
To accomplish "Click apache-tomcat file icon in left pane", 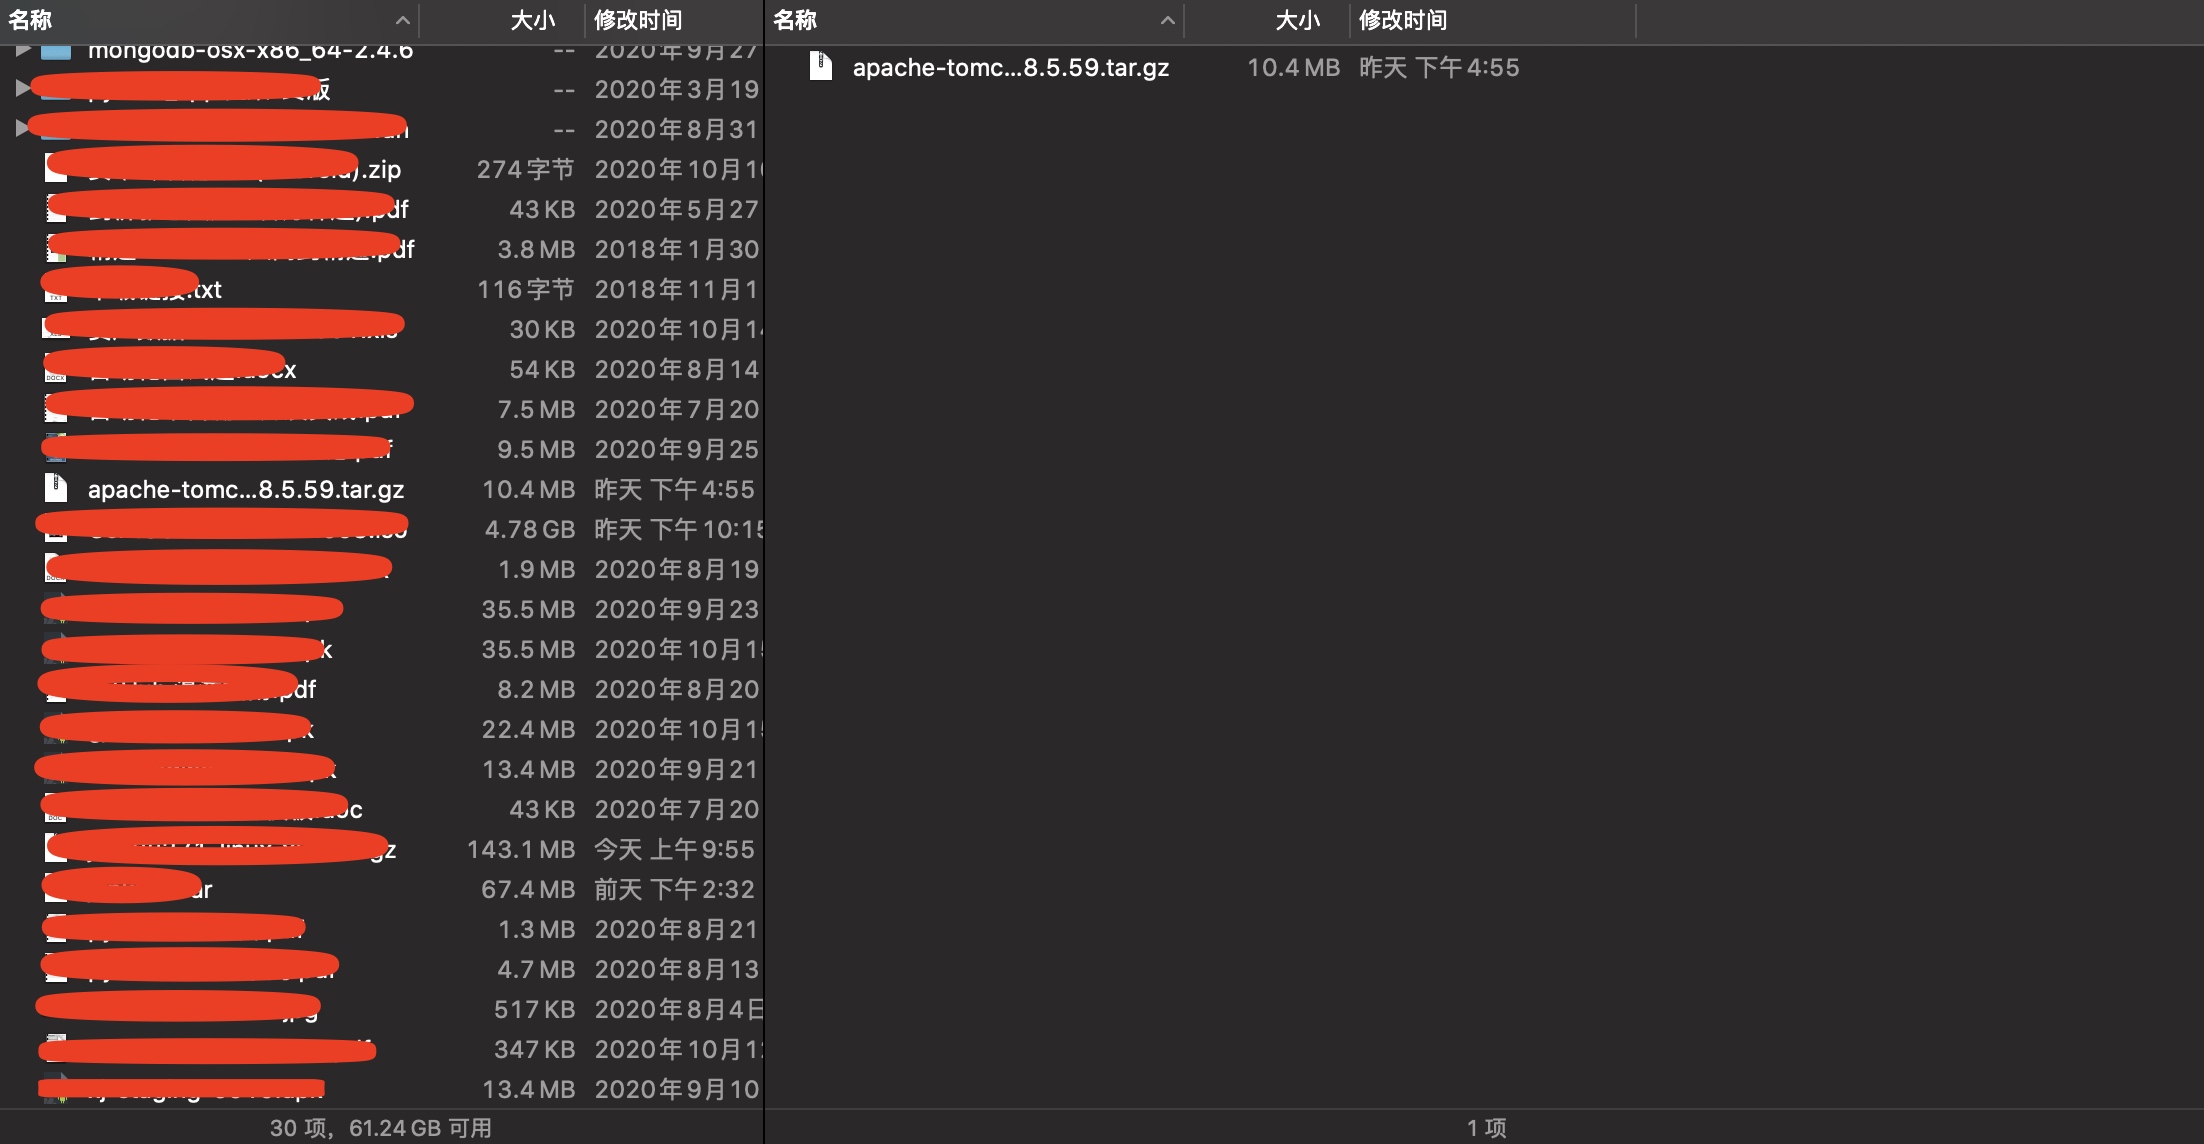I will click(56, 488).
